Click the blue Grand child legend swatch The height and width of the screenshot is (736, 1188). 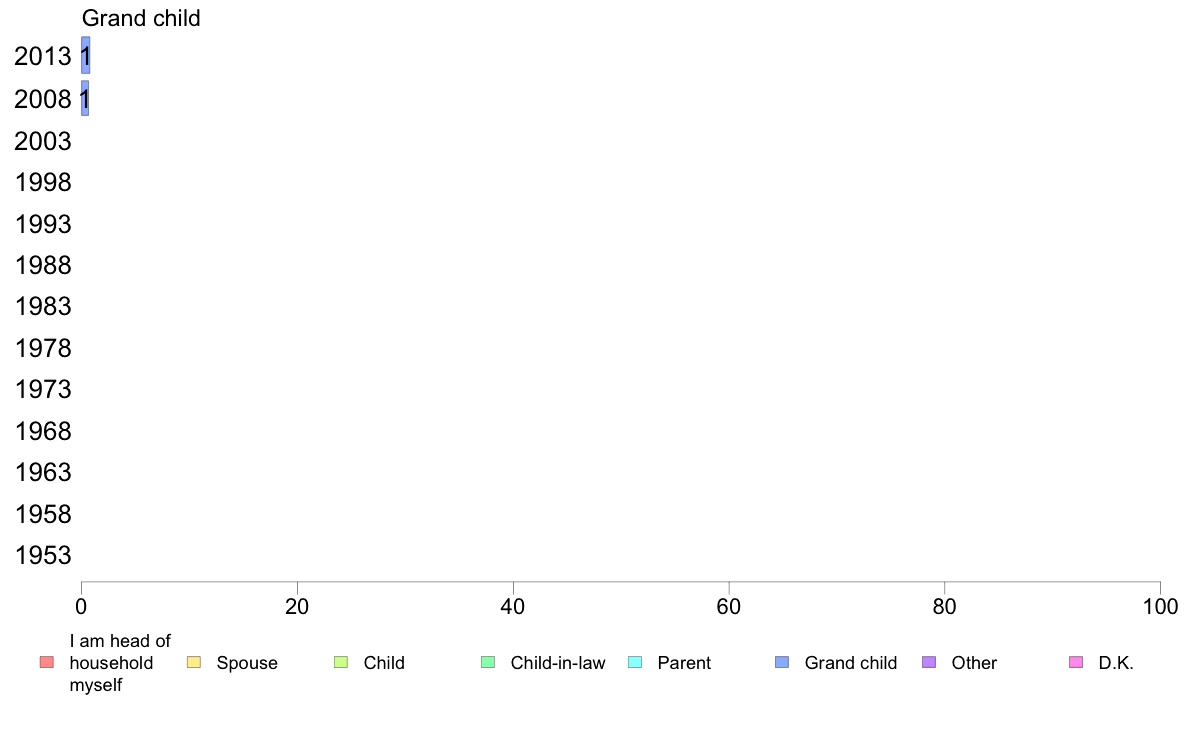pos(782,662)
